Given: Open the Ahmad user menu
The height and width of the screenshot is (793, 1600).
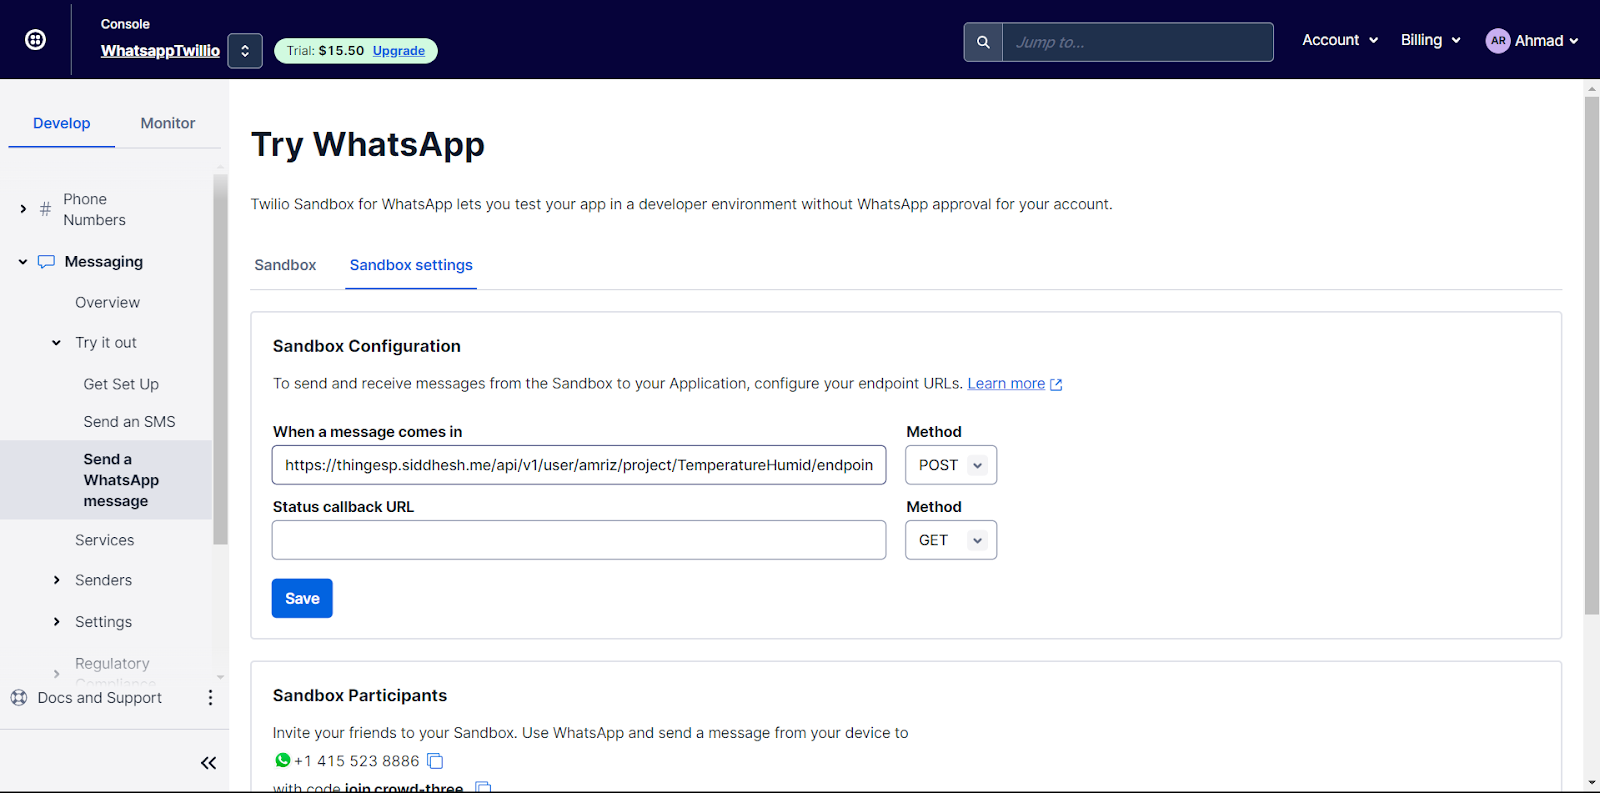Looking at the screenshot, I should [1546, 41].
